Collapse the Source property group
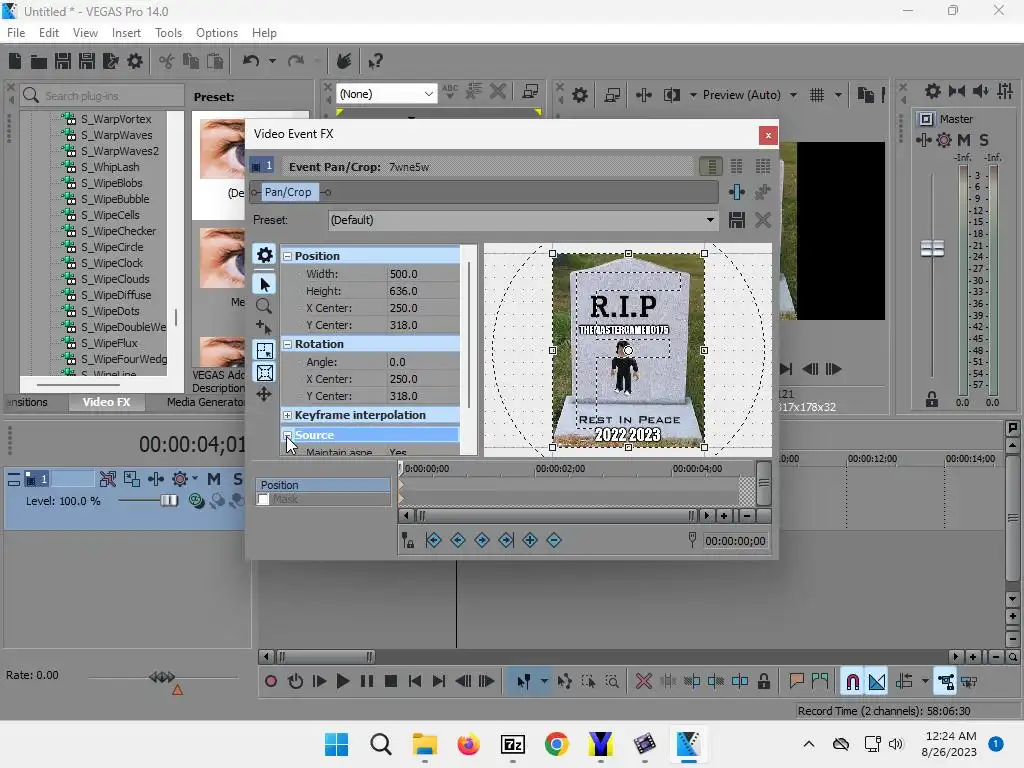This screenshot has height=768, width=1024. tap(287, 435)
